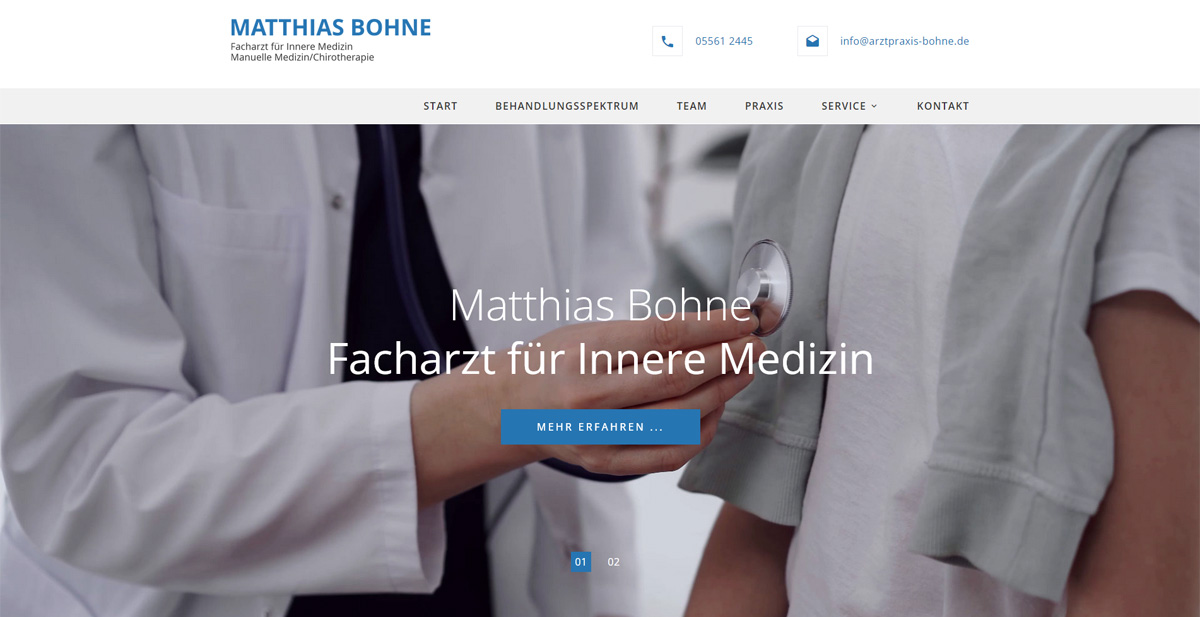Image resolution: width=1200 pixels, height=617 pixels.
Task: Open the PRAXIS page
Action: pos(764,106)
